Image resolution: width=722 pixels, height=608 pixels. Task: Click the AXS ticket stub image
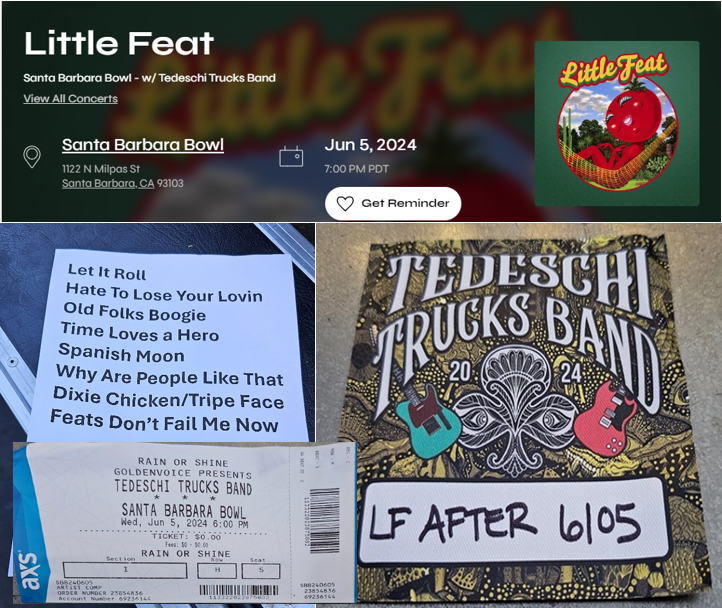[x=184, y=523]
